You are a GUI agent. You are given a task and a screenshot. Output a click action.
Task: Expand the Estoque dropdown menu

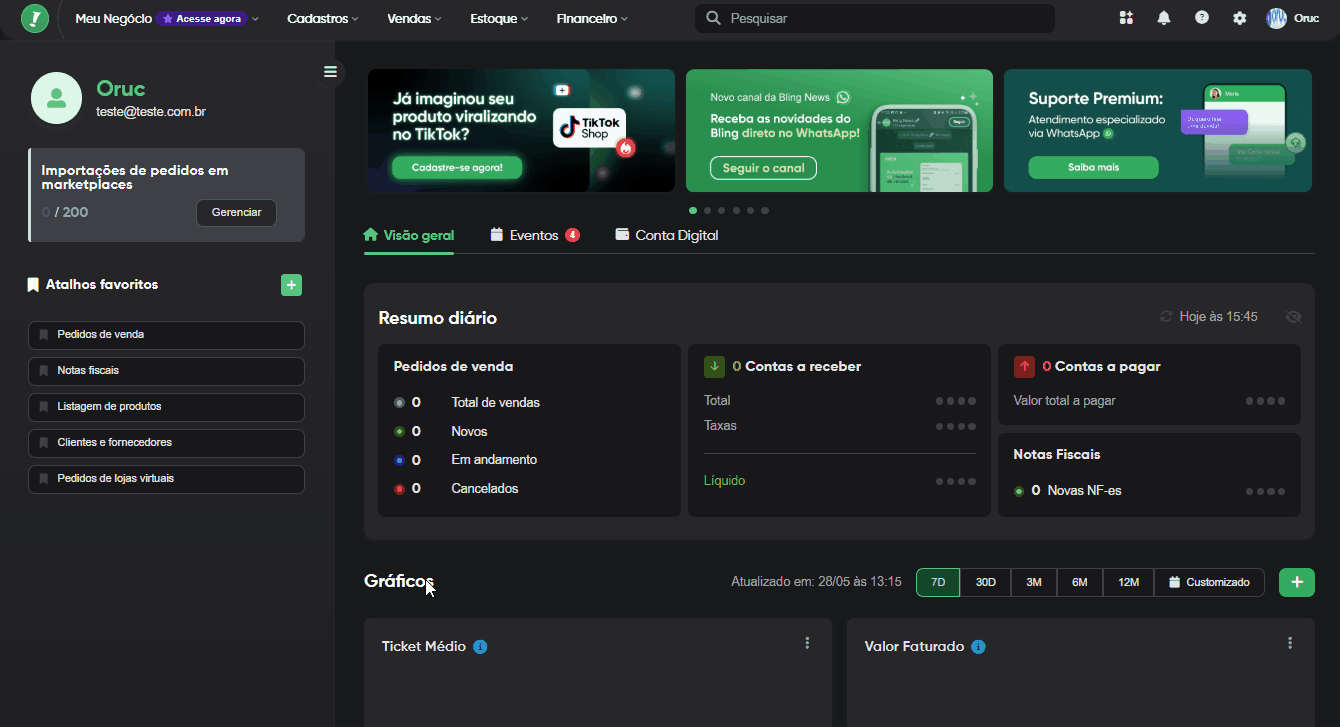[x=498, y=18]
